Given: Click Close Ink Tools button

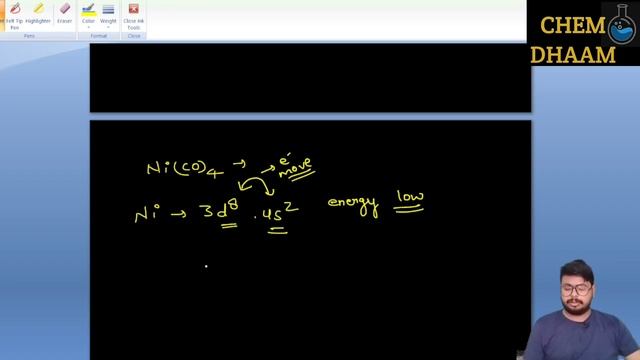Looking at the screenshot, I should pos(133,16).
